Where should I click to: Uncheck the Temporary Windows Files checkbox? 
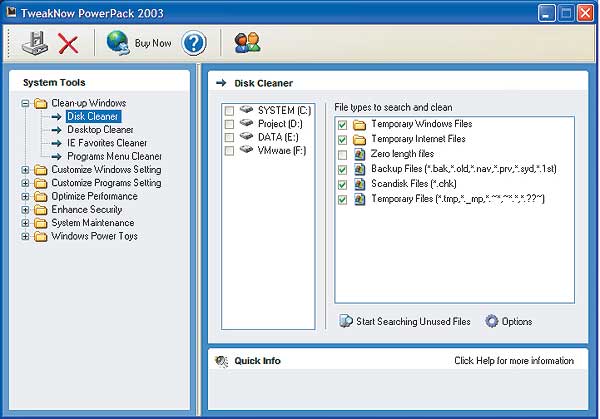[x=342, y=125]
